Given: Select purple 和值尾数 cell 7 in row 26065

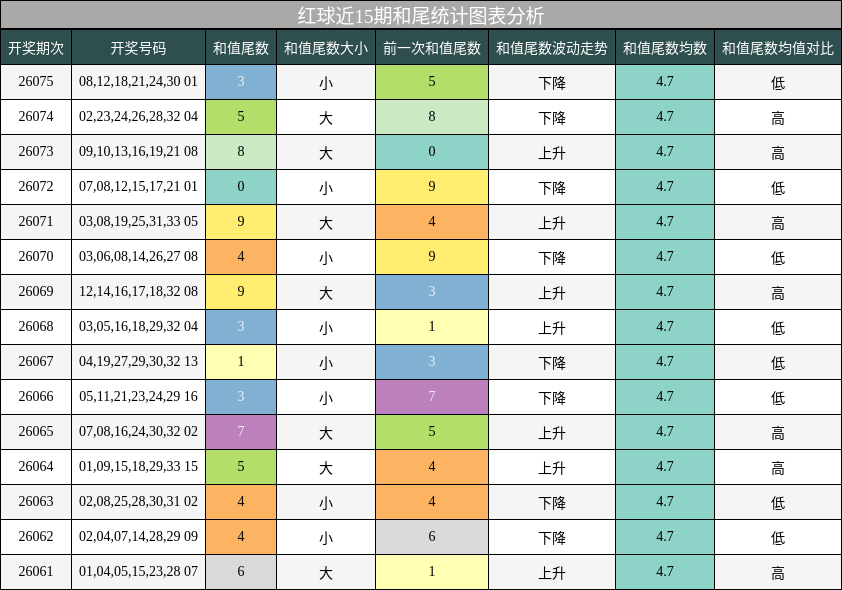Looking at the screenshot, I should click(x=241, y=432).
